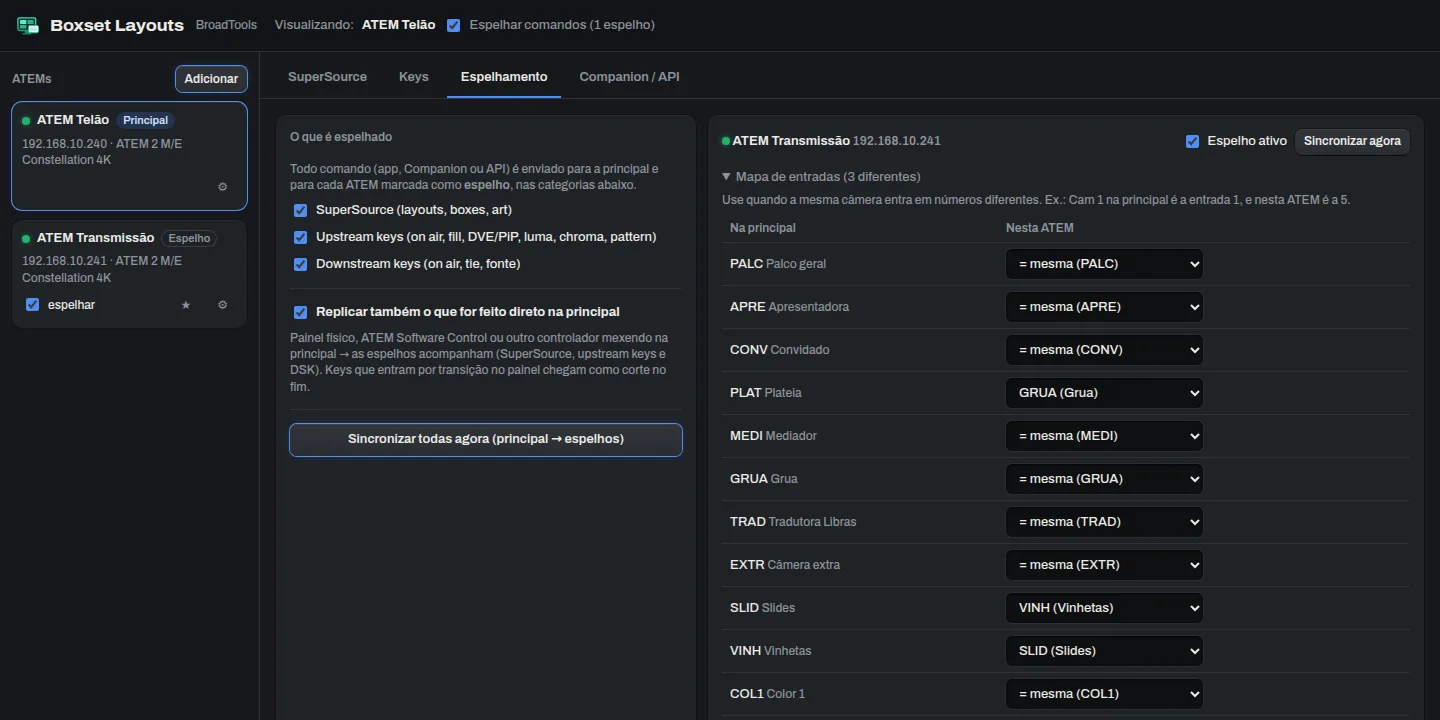Open the PLAT Plateia mapping dropdown
The width and height of the screenshot is (1440, 720).
pos(1104,393)
